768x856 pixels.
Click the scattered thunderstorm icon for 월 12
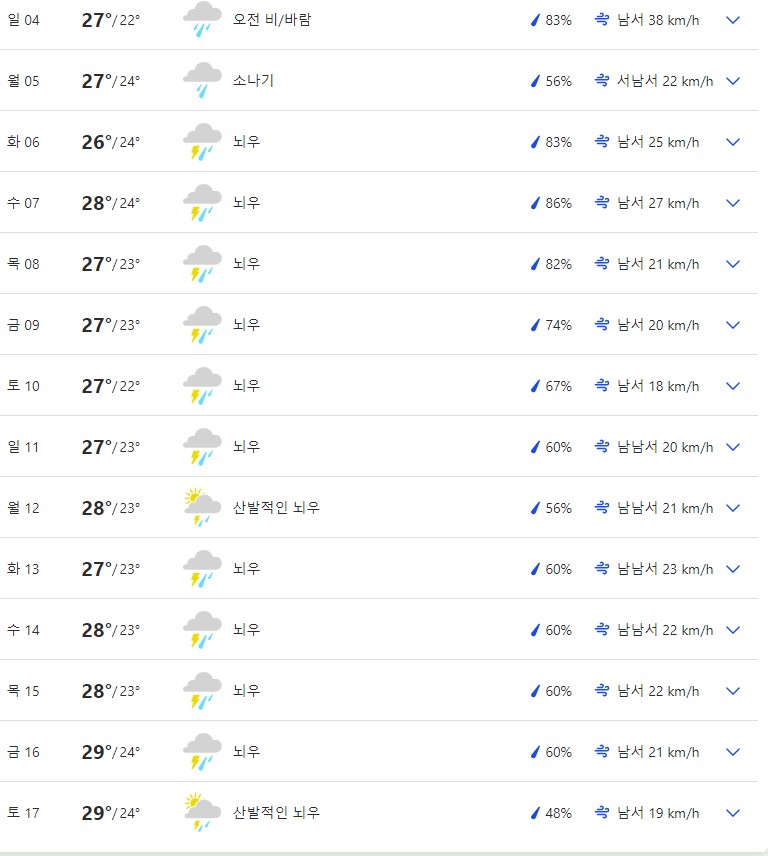tap(202, 508)
